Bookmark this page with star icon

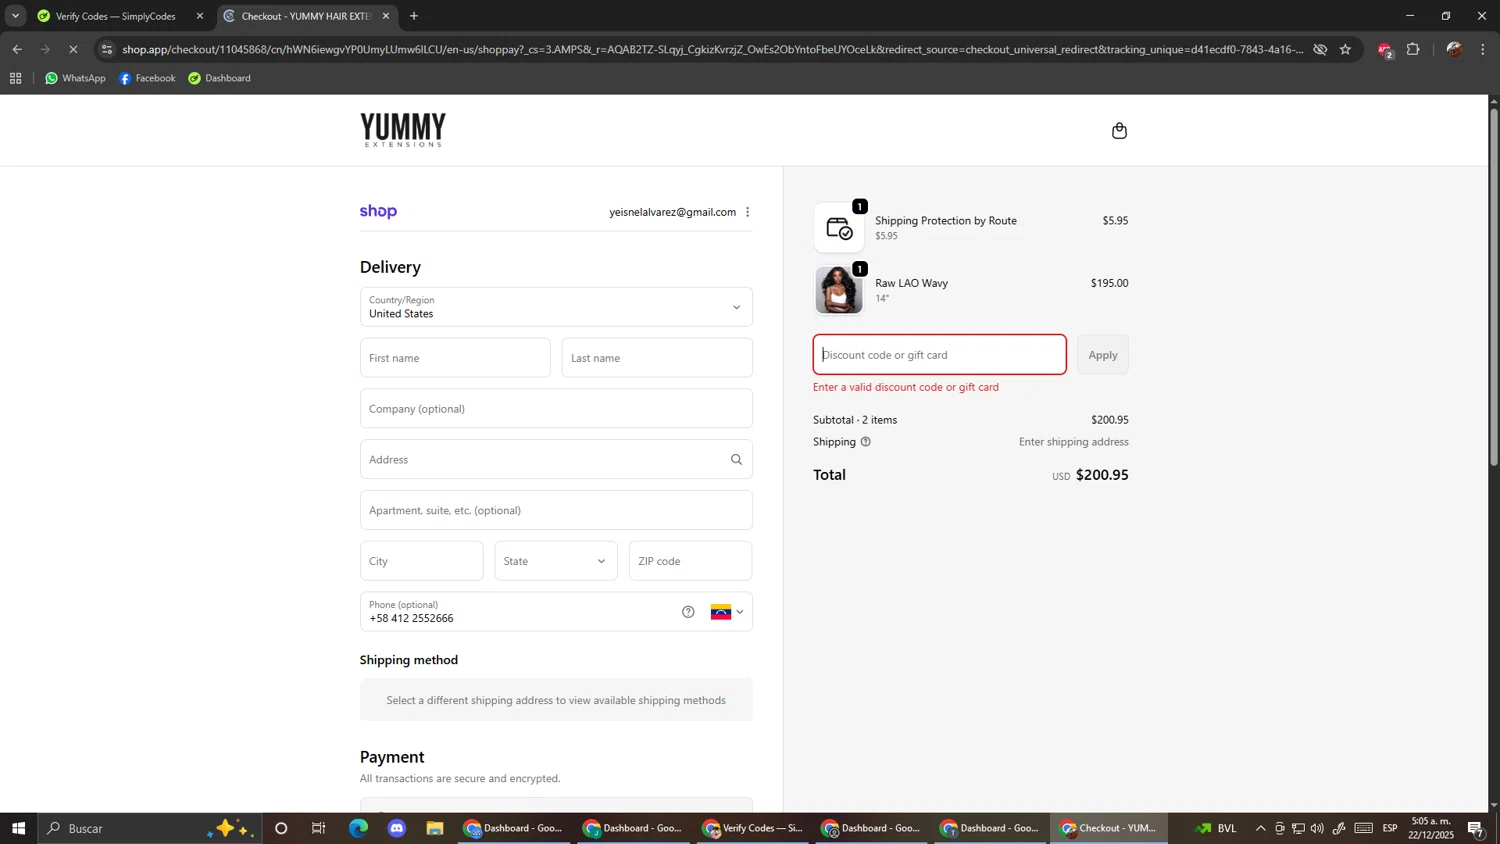click(1345, 49)
